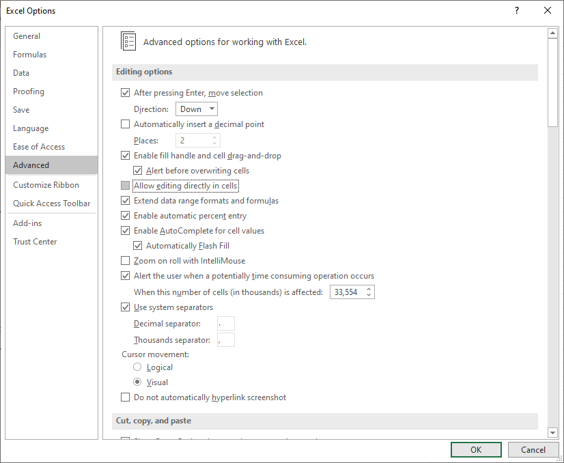Screen dimensions: 564x463
Task: Click the Help question mark icon
Action: (x=517, y=10)
